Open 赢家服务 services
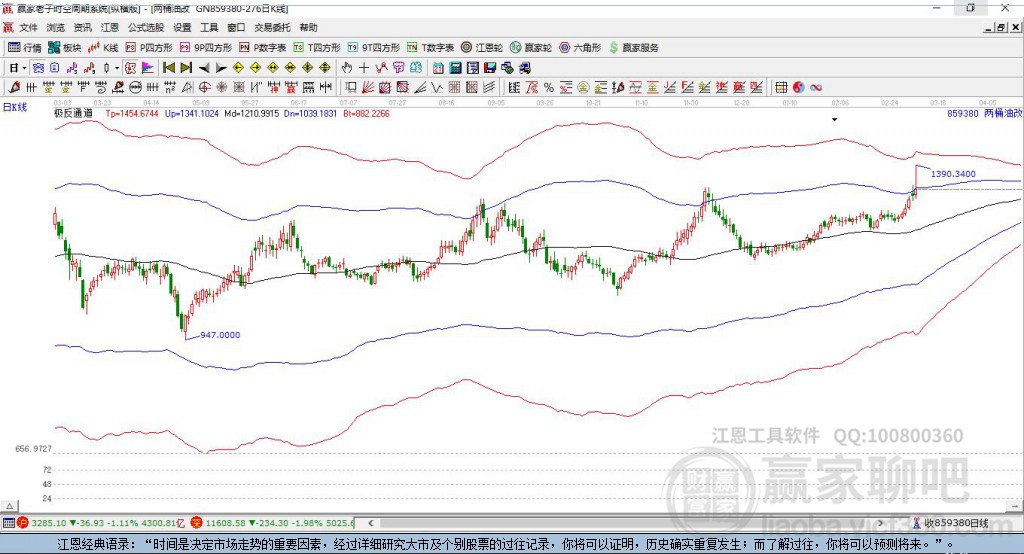This screenshot has height=554, width=1024. 633,48
